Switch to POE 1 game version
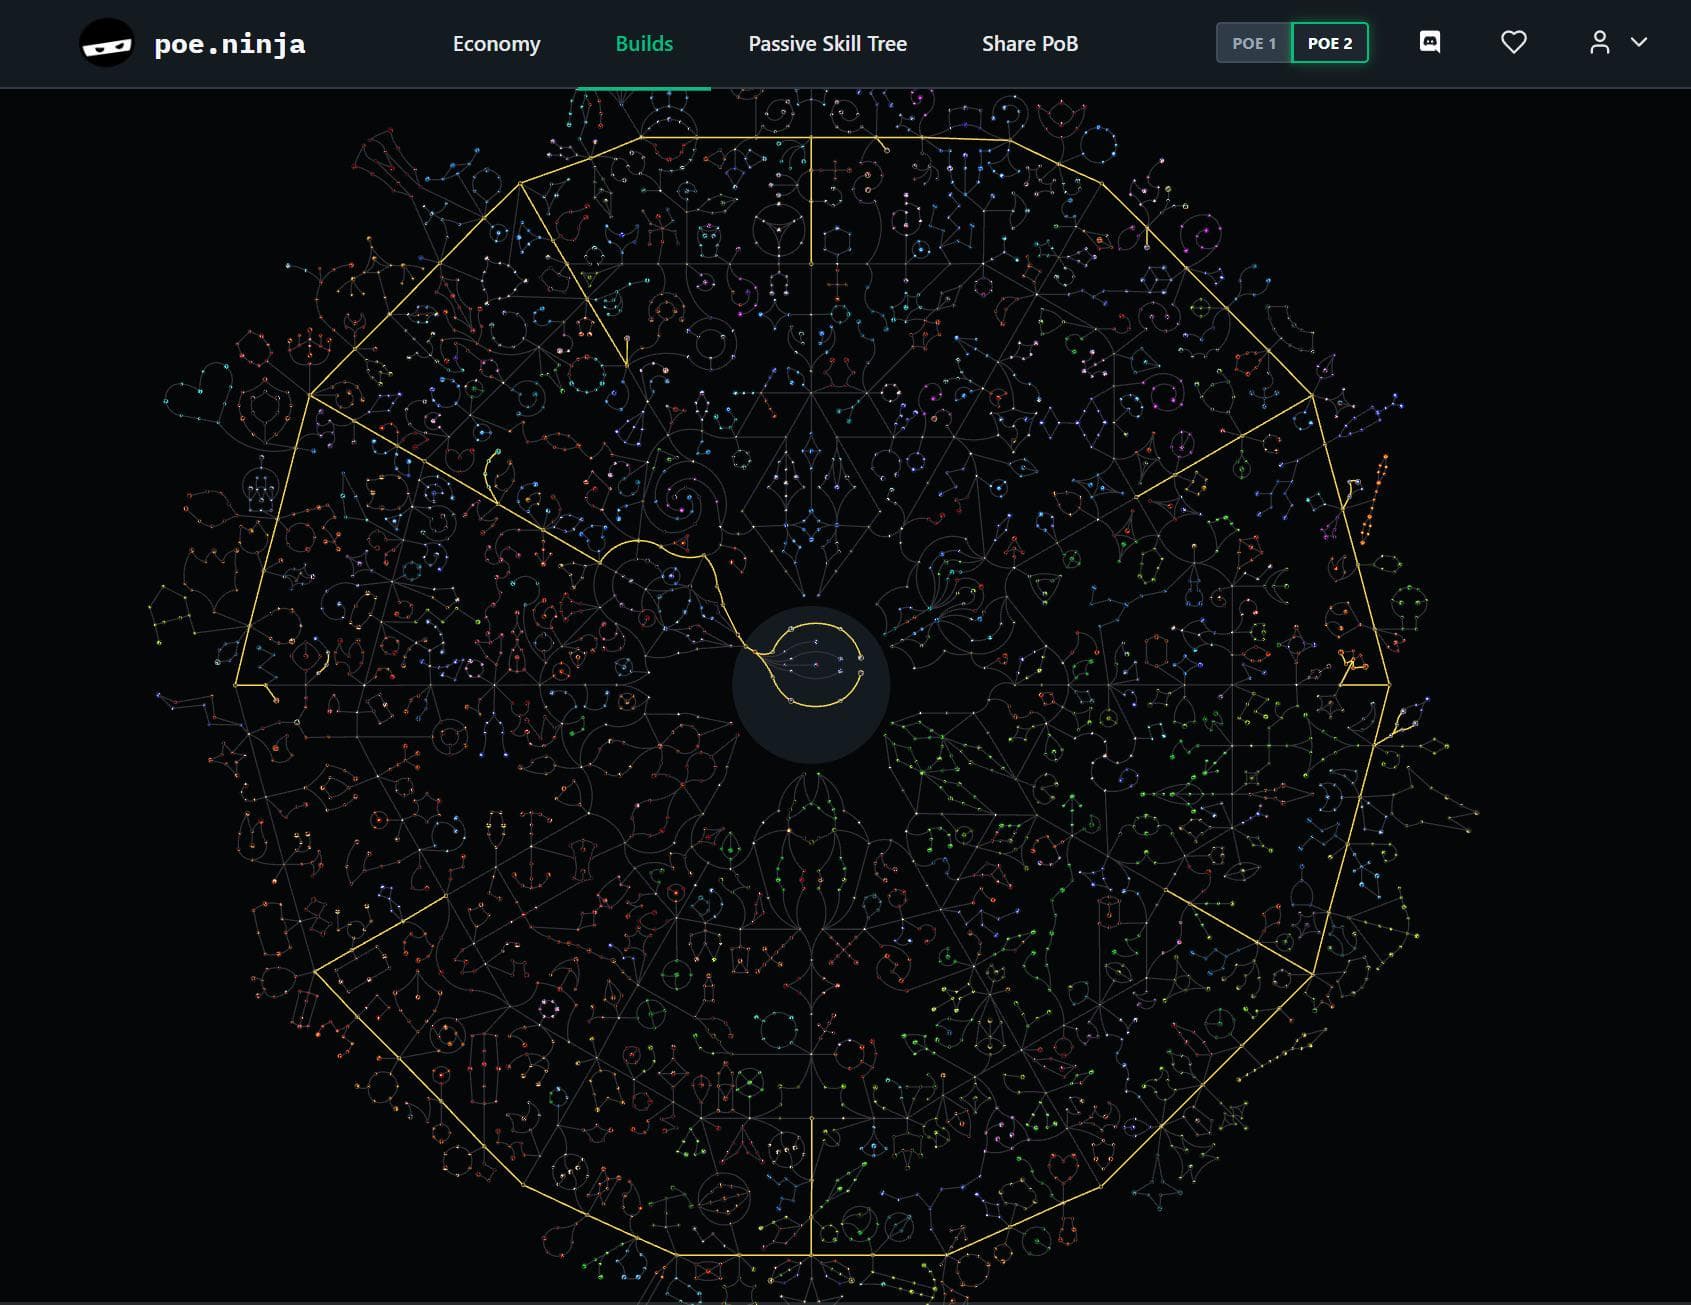This screenshot has height=1305, width=1691. pos(1254,43)
